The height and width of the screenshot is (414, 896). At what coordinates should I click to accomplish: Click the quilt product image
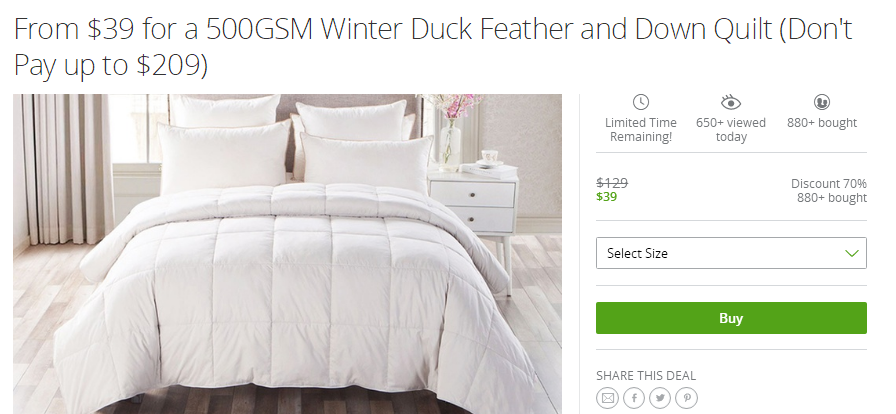click(x=287, y=254)
